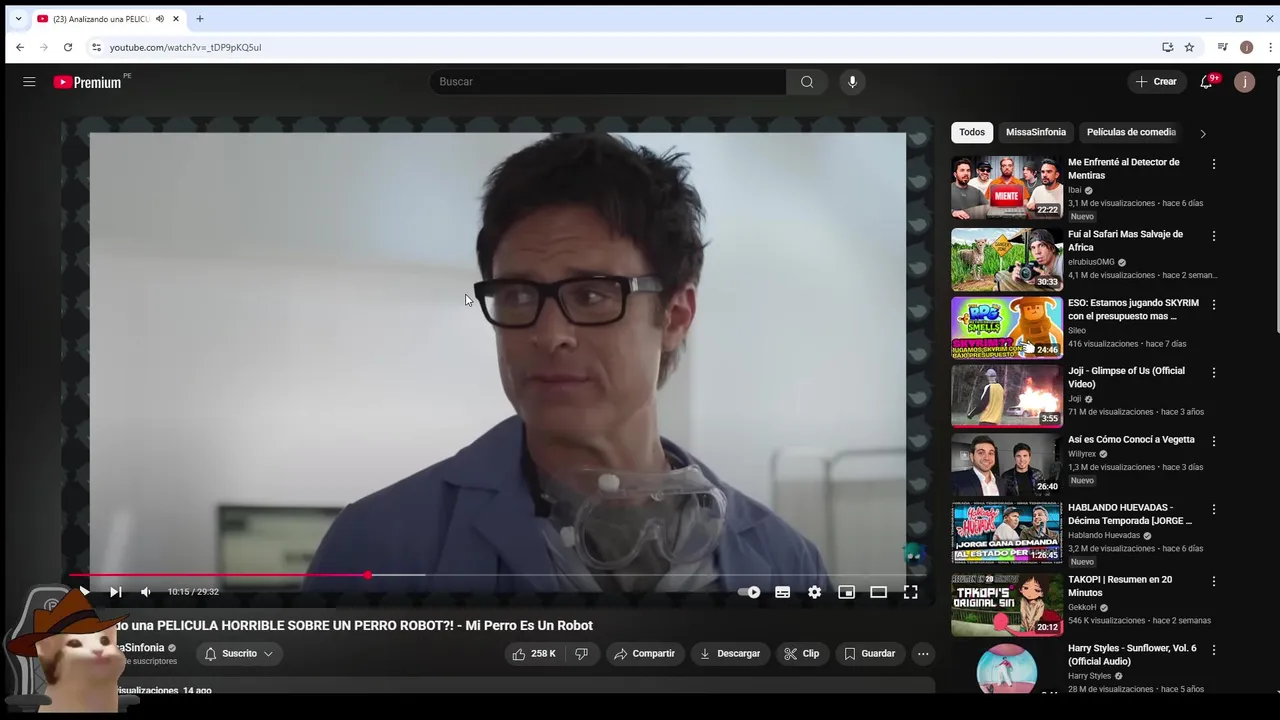Screen dimensions: 1280x720
Task: Reload the page
Action: (68, 47)
